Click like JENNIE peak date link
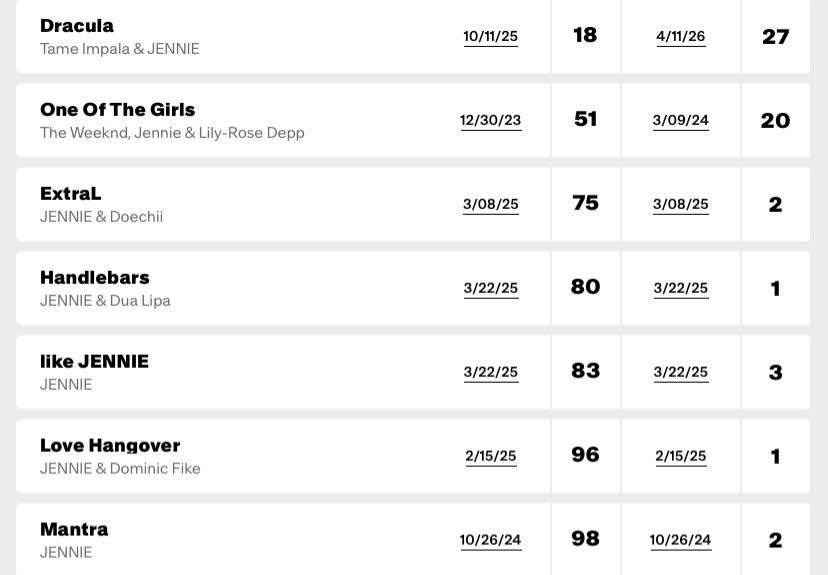This screenshot has width=828, height=575. [x=680, y=372]
